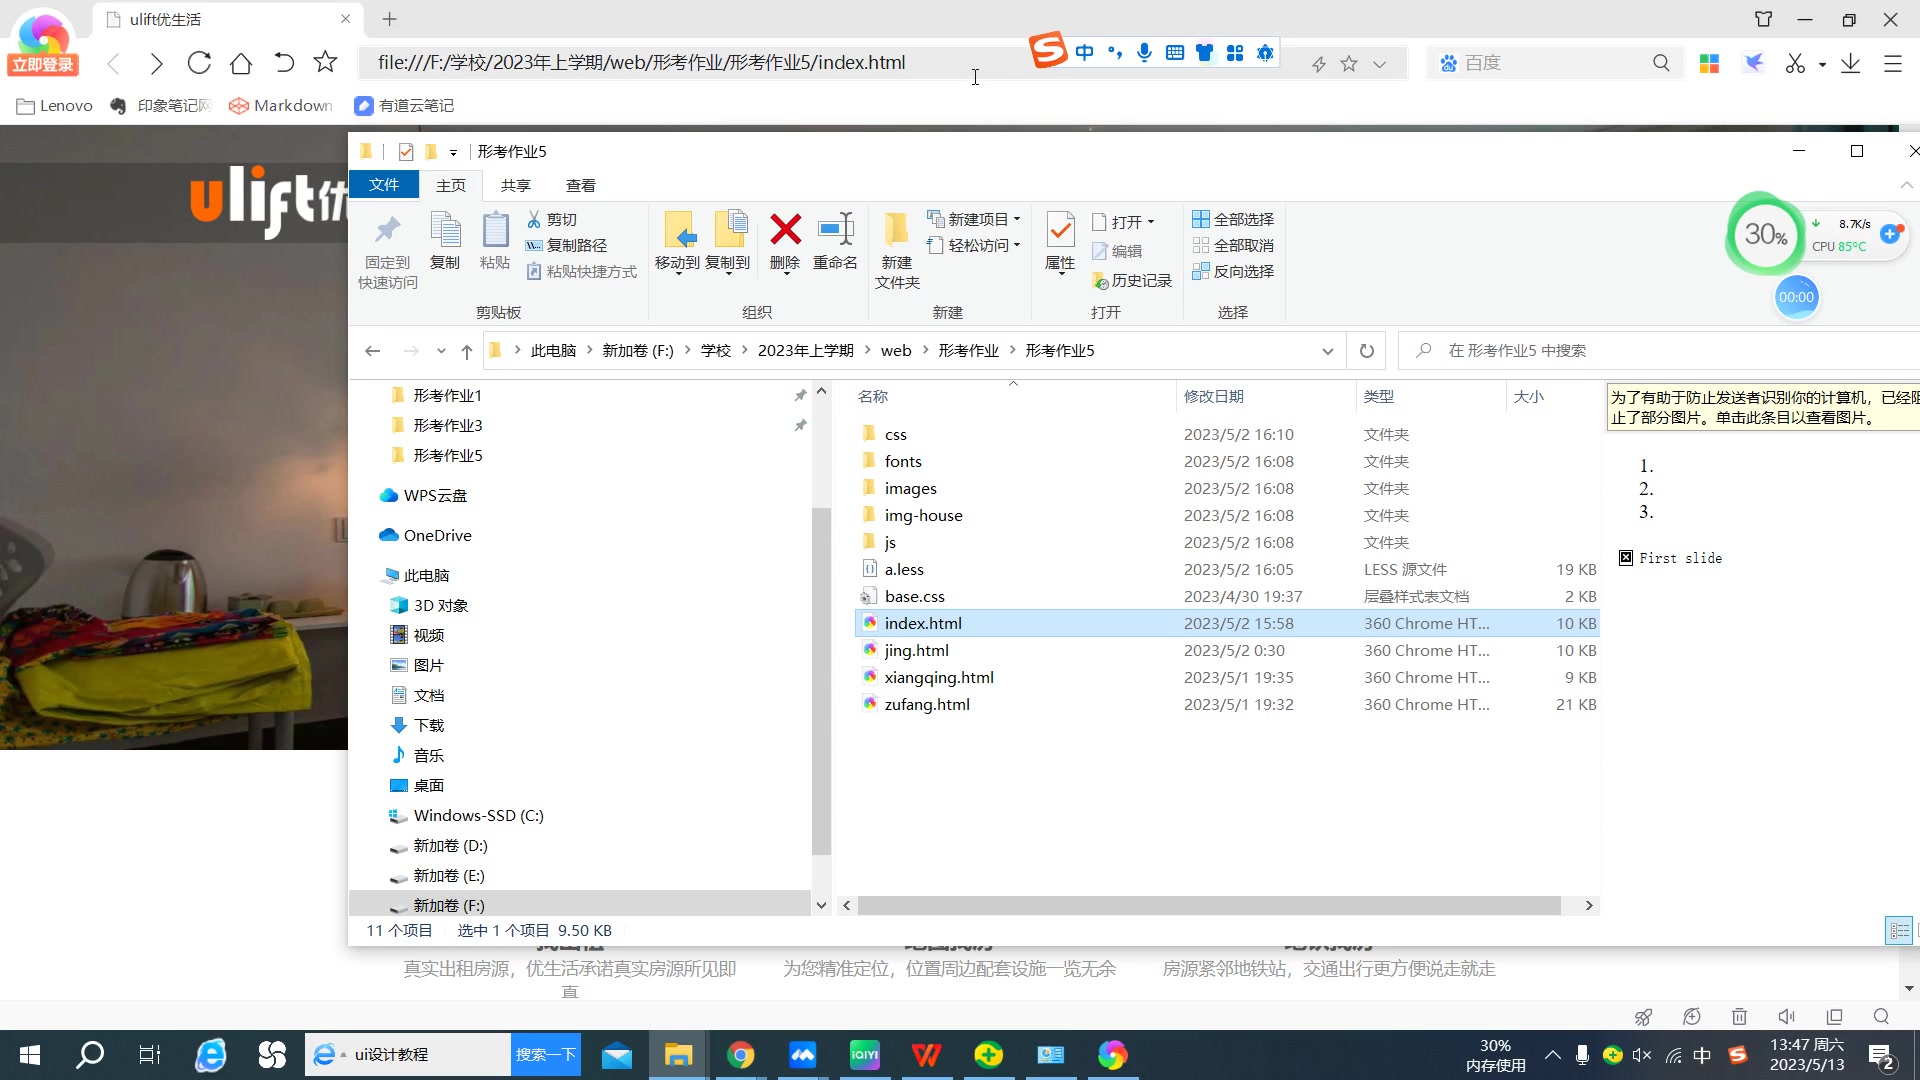1920x1080 pixels.
Task: Click the red Delete icon in ribbon
Action: (785, 231)
